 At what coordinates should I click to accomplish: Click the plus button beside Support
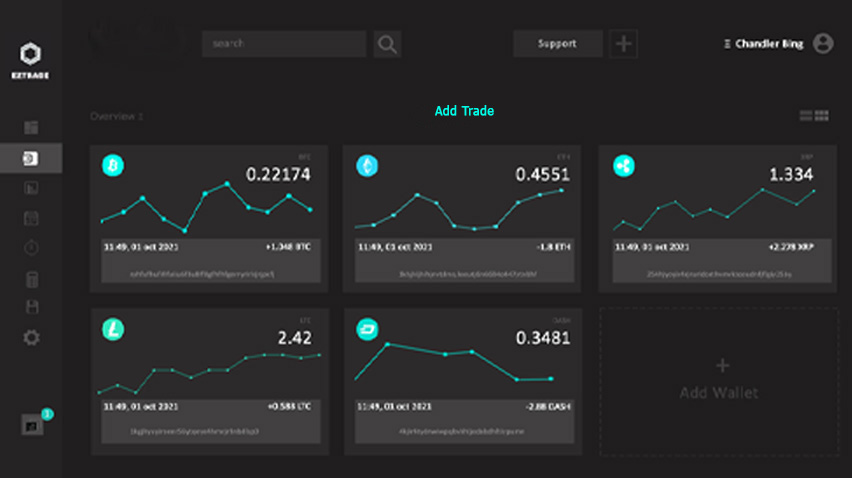pyautogui.click(x=624, y=44)
